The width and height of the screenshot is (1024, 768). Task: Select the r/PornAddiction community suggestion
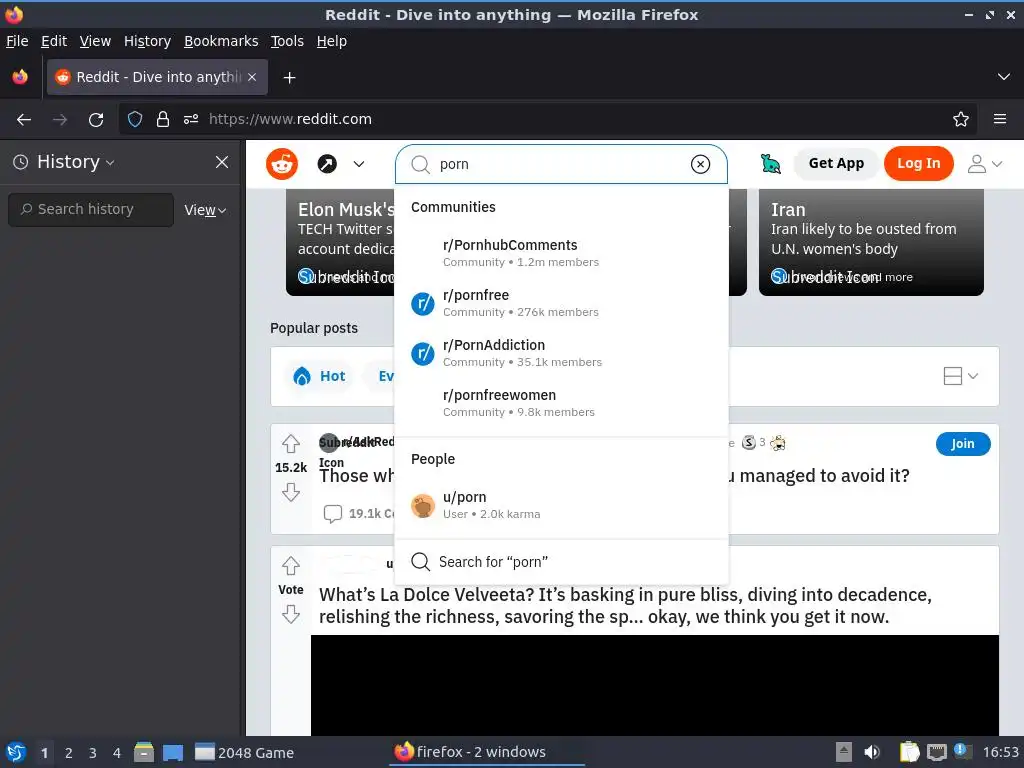(x=561, y=353)
